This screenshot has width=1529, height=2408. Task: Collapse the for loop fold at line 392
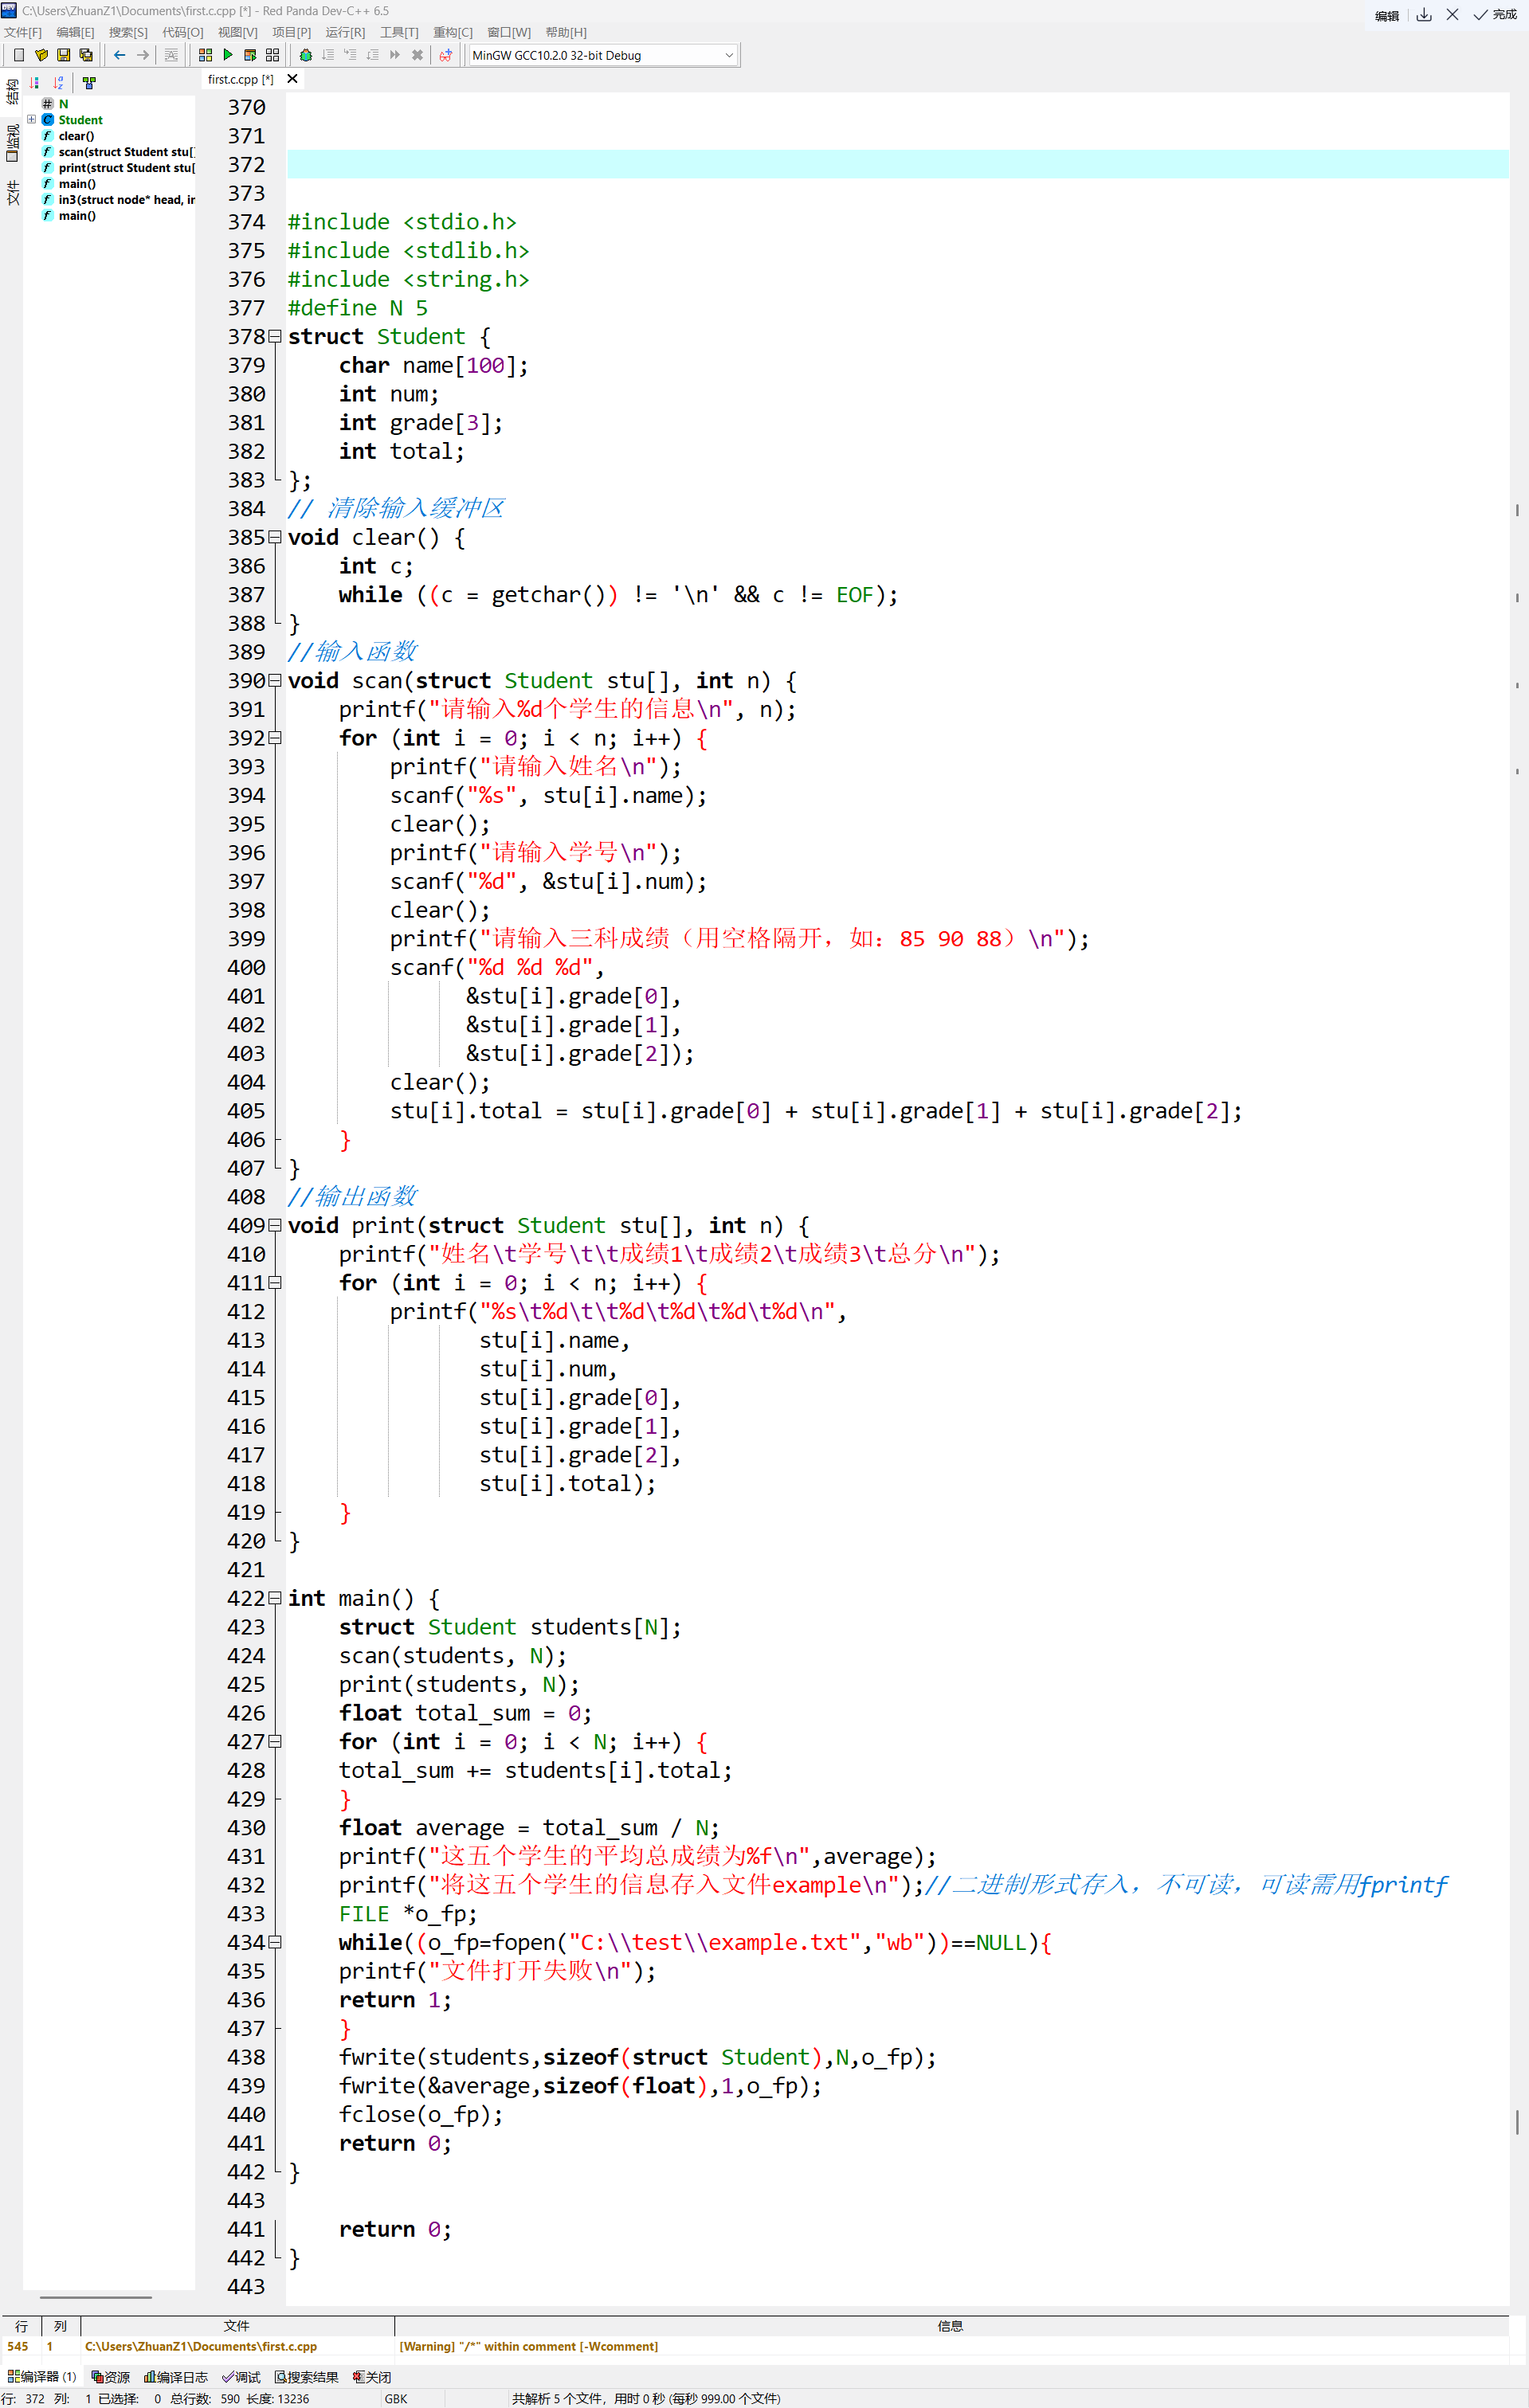coord(275,738)
